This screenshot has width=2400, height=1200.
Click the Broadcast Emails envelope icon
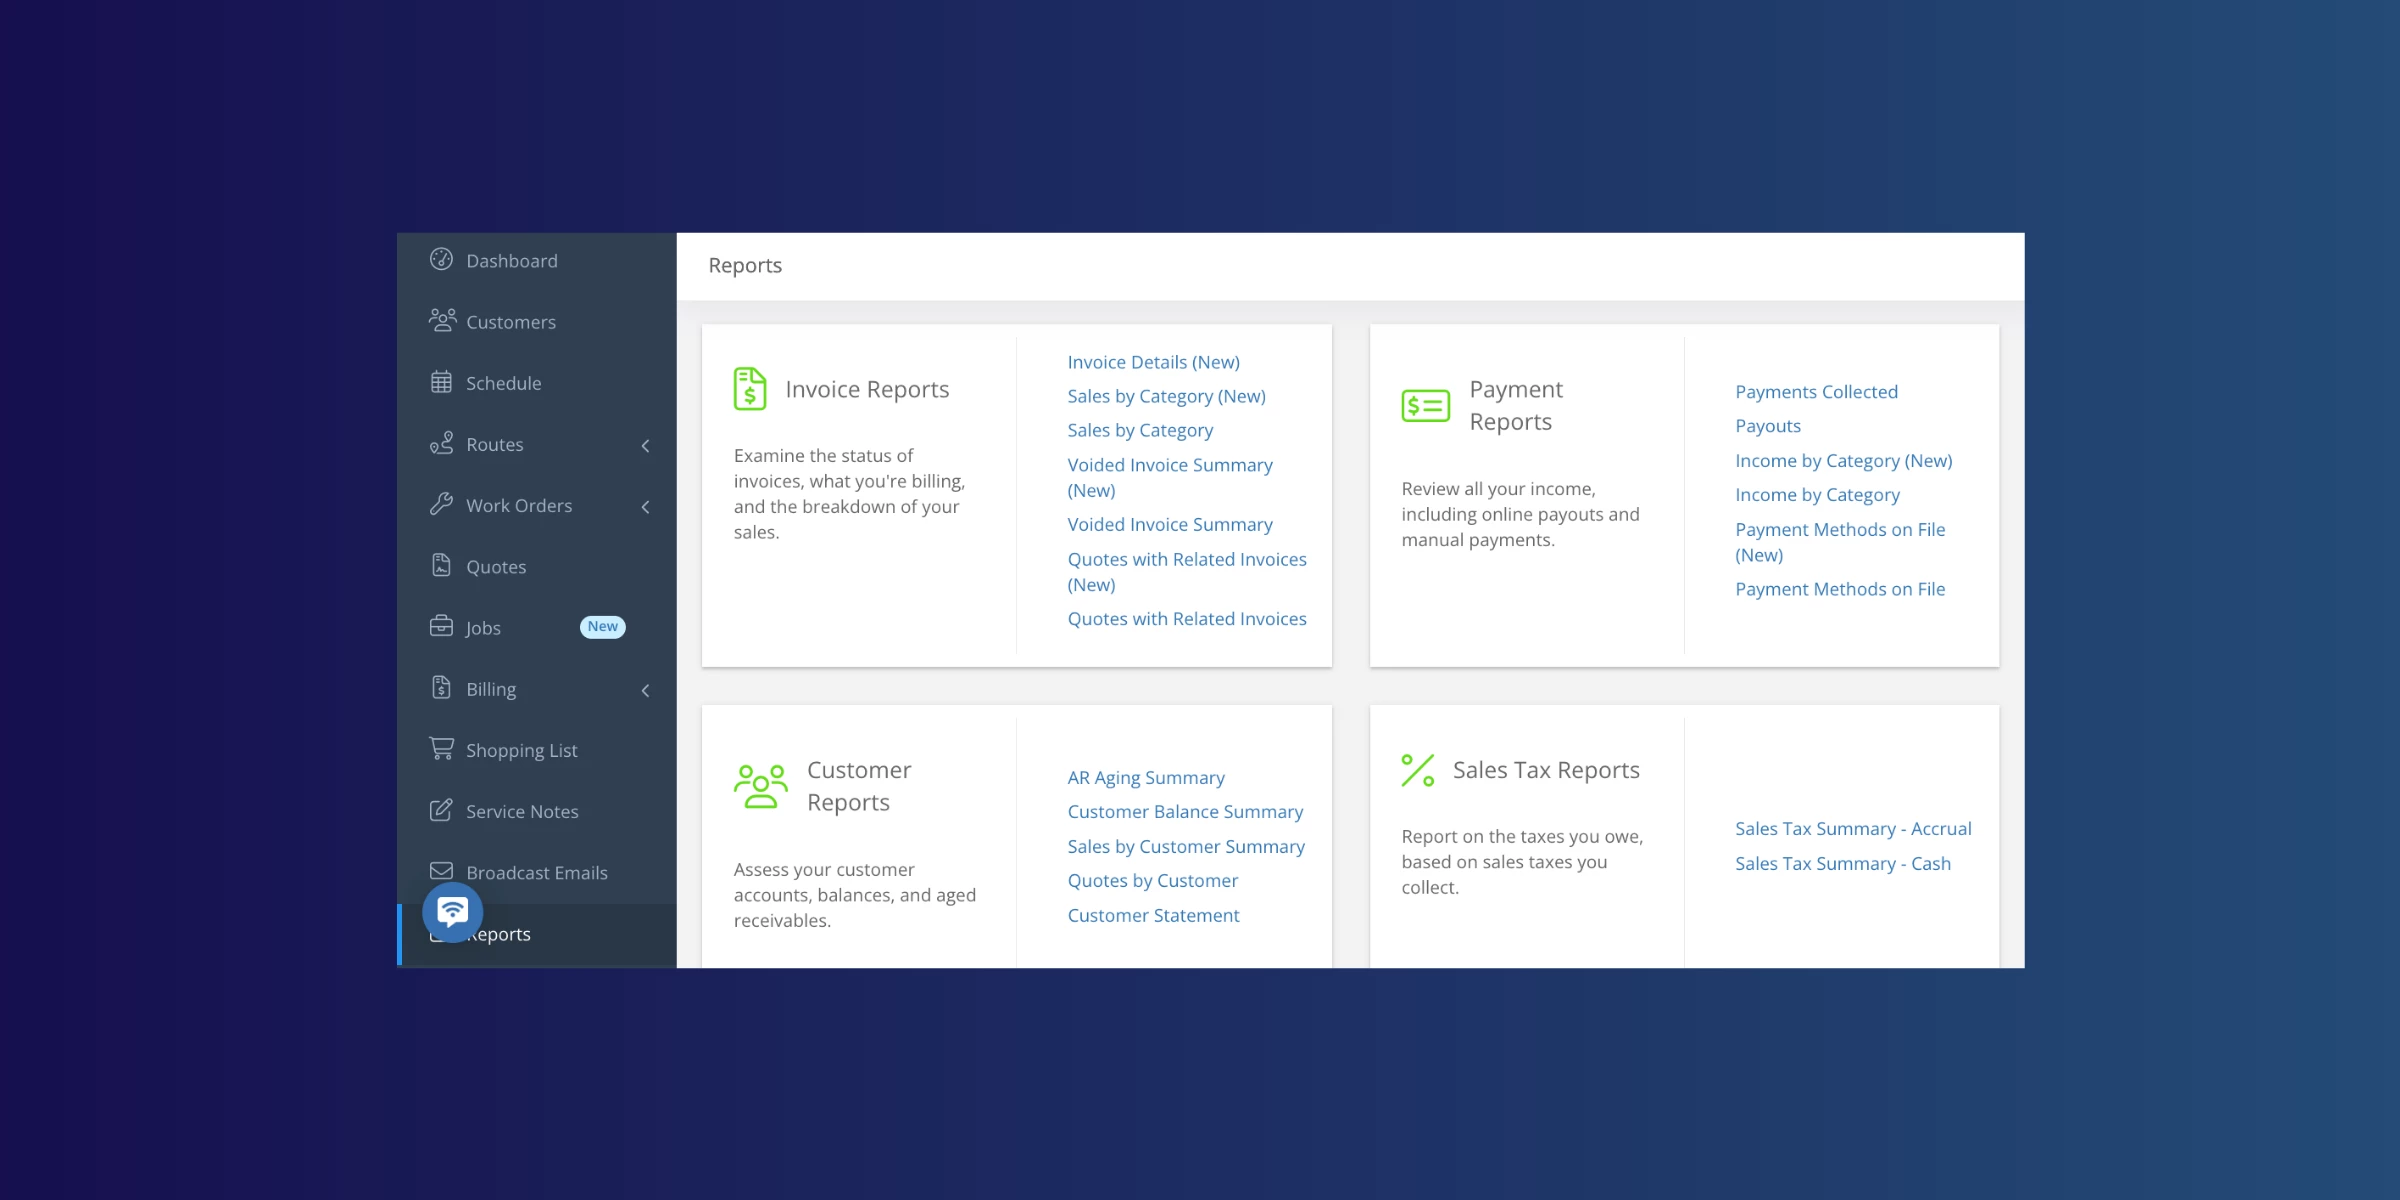tap(441, 871)
